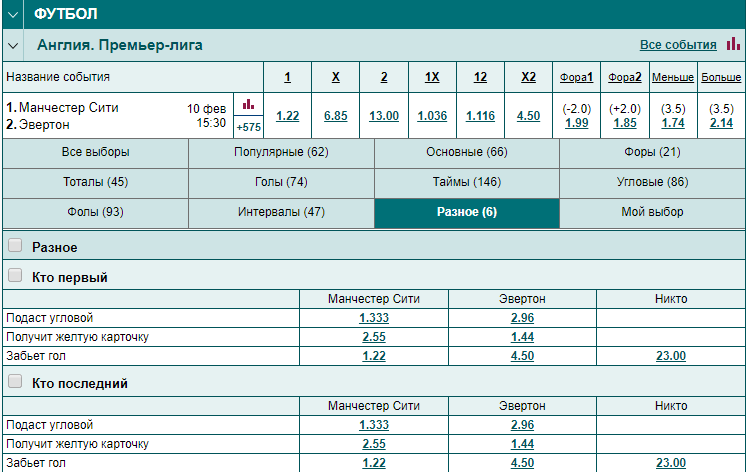Image resolution: width=746 pixels, height=472 pixels.
Task: Click the Фора2 column header
Action: (x=625, y=77)
